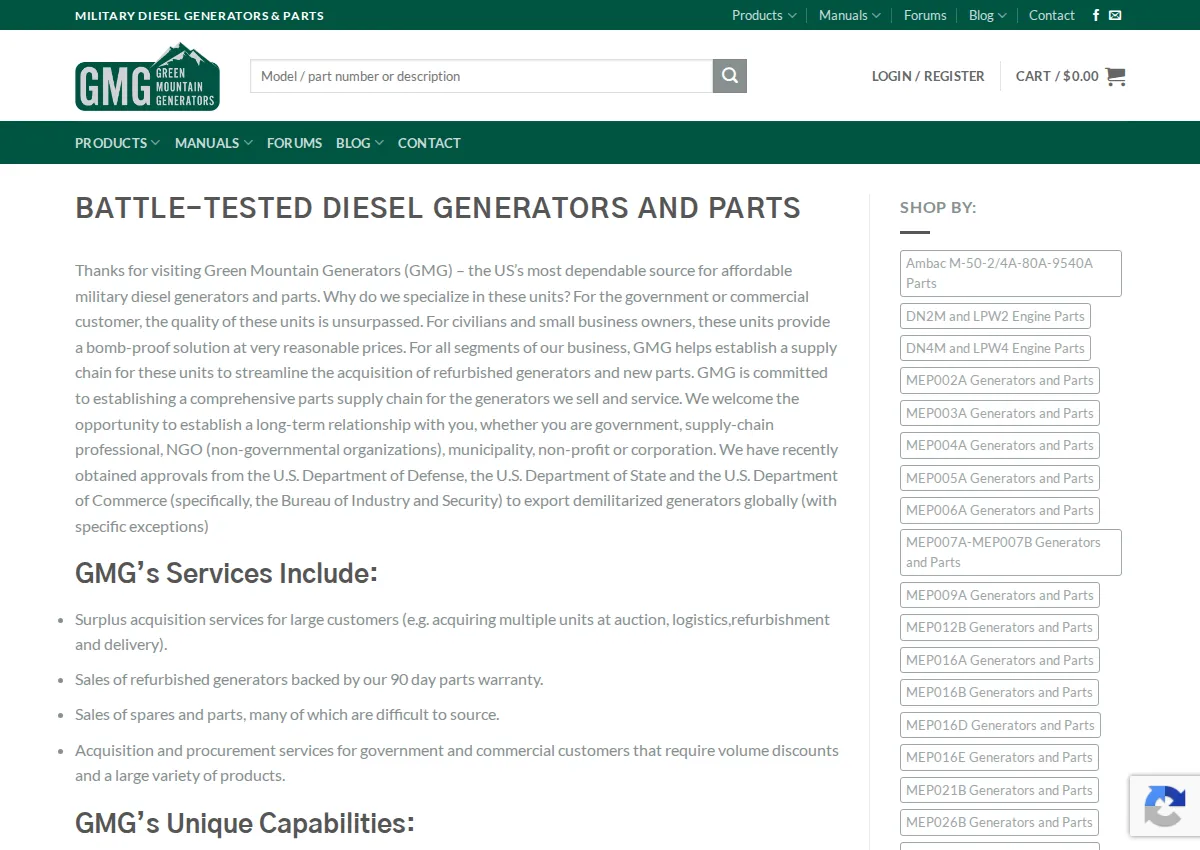Open FORUMS in the green navbar
The image size is (1200, 850).
[294, 143]
